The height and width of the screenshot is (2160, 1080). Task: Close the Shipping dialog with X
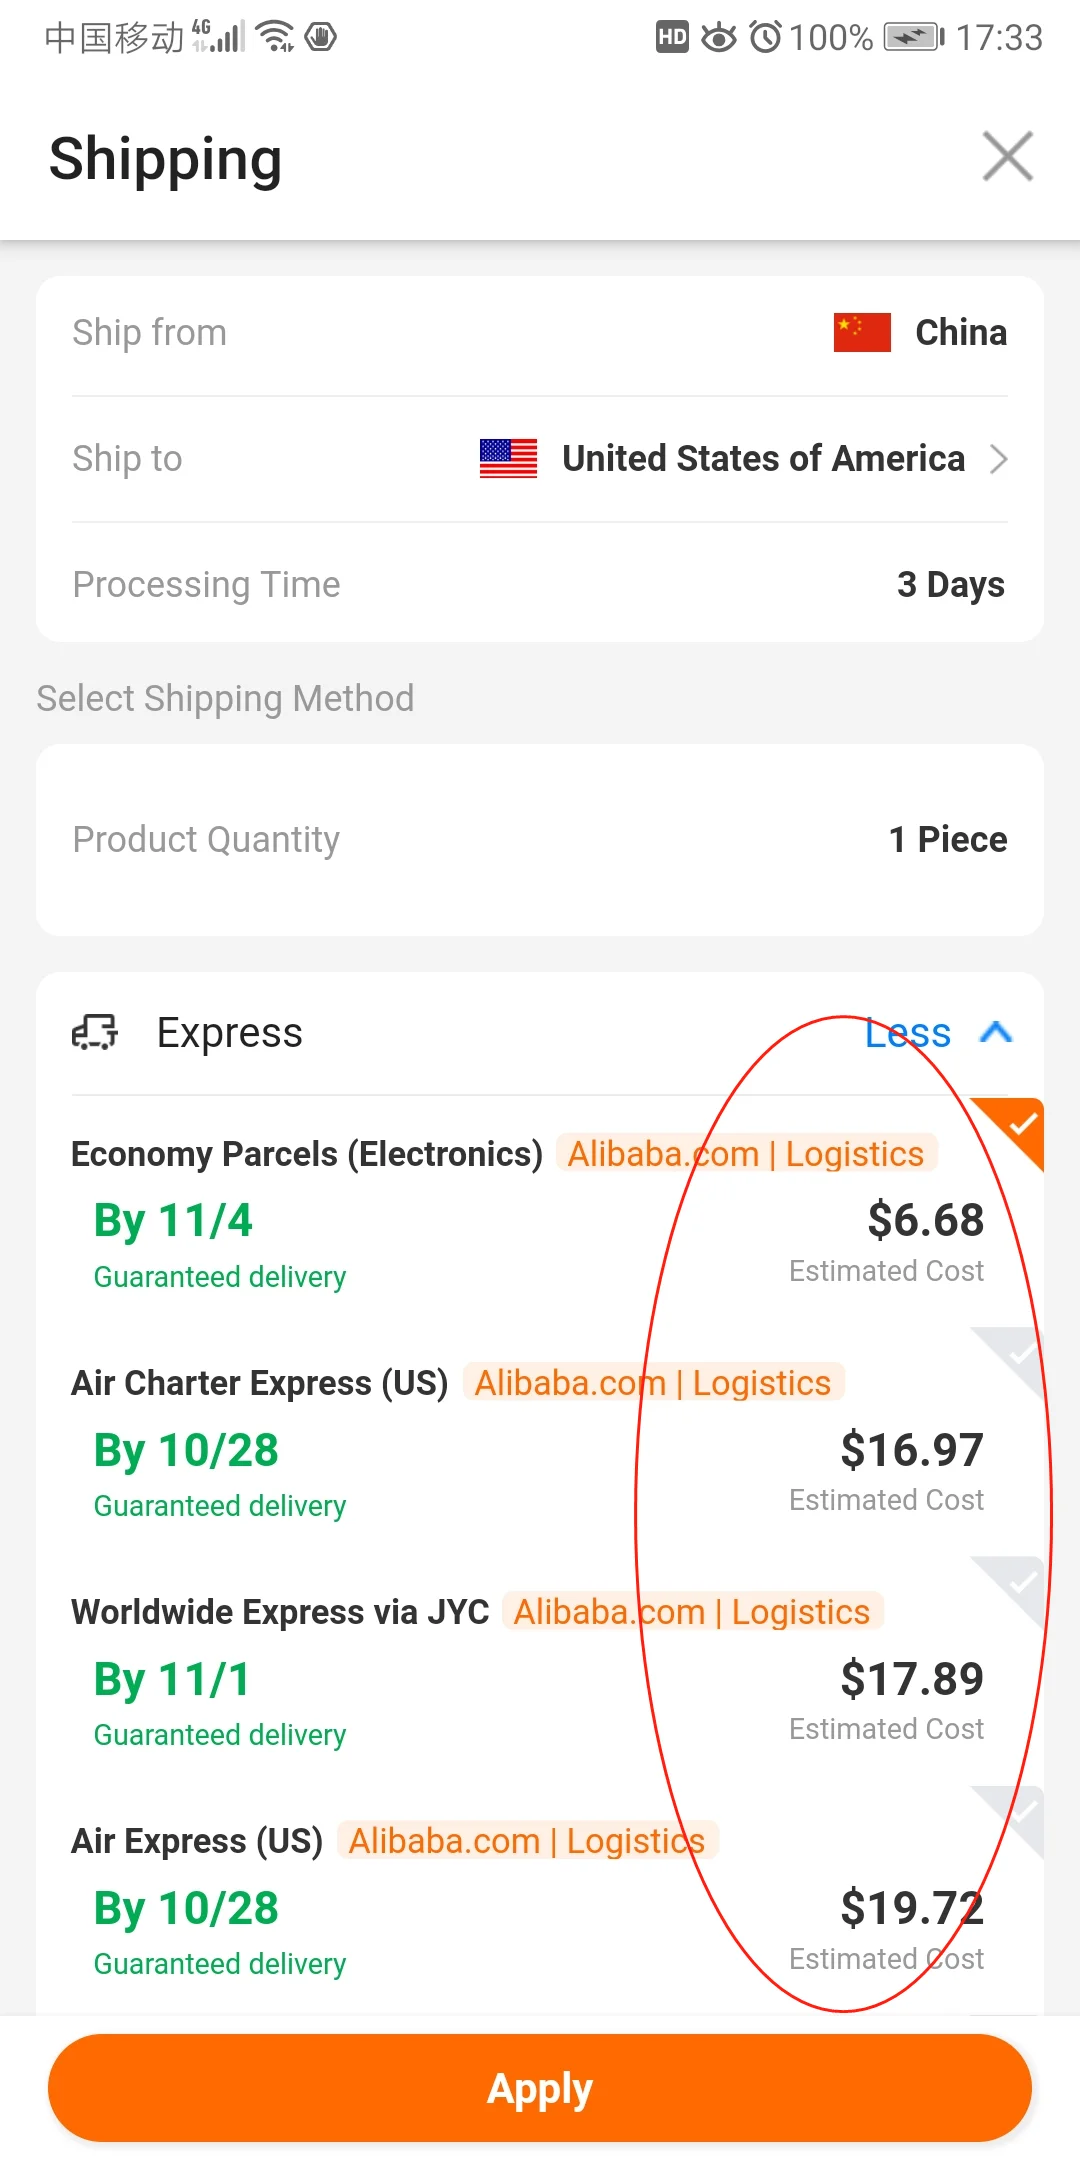click(x=1007, y=157)
